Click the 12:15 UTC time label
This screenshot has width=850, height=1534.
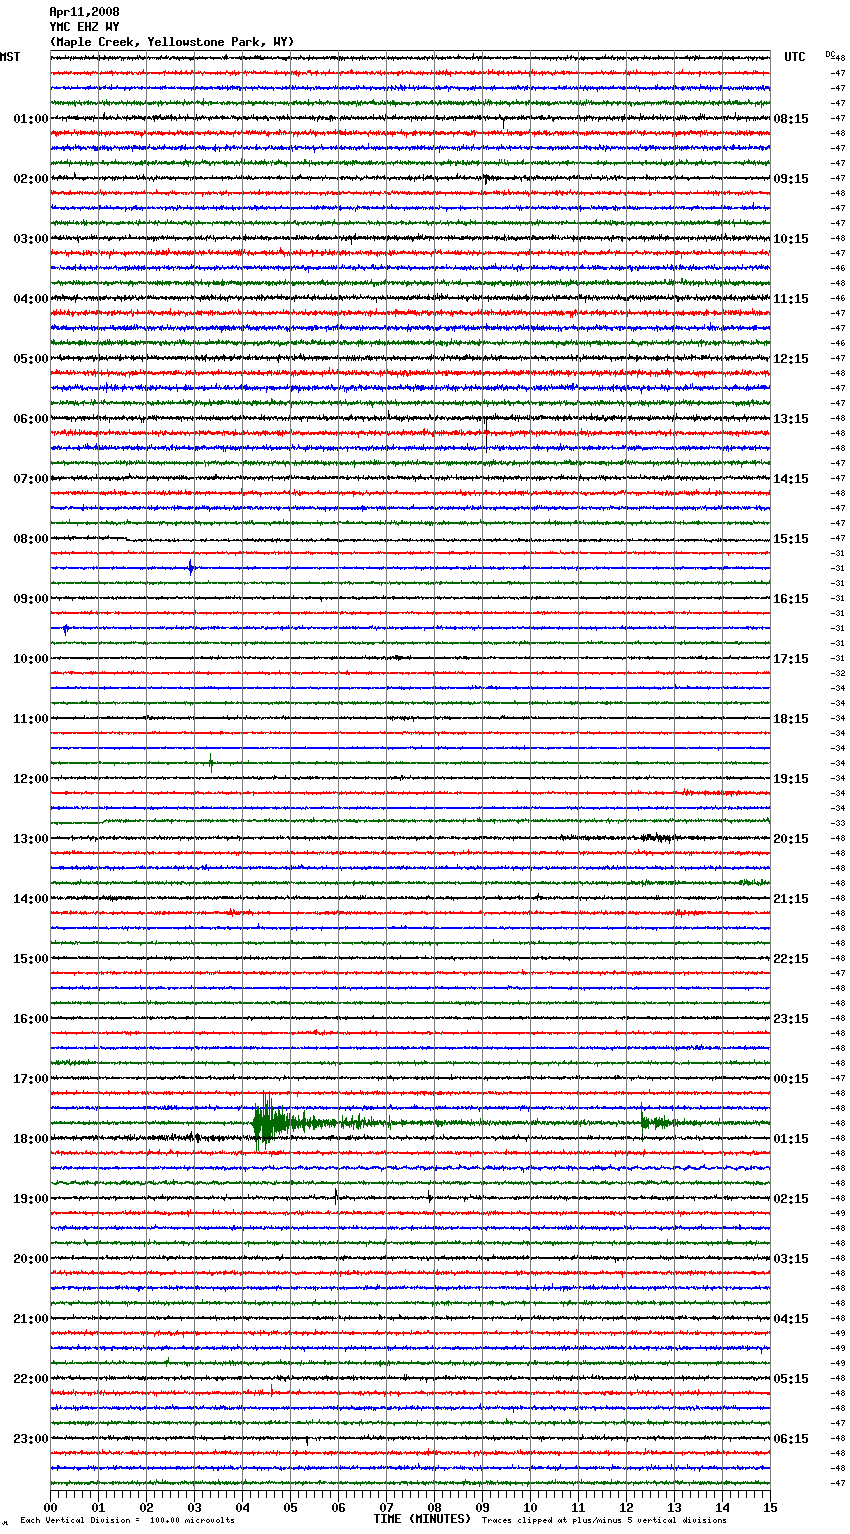[x=791, y=359]
